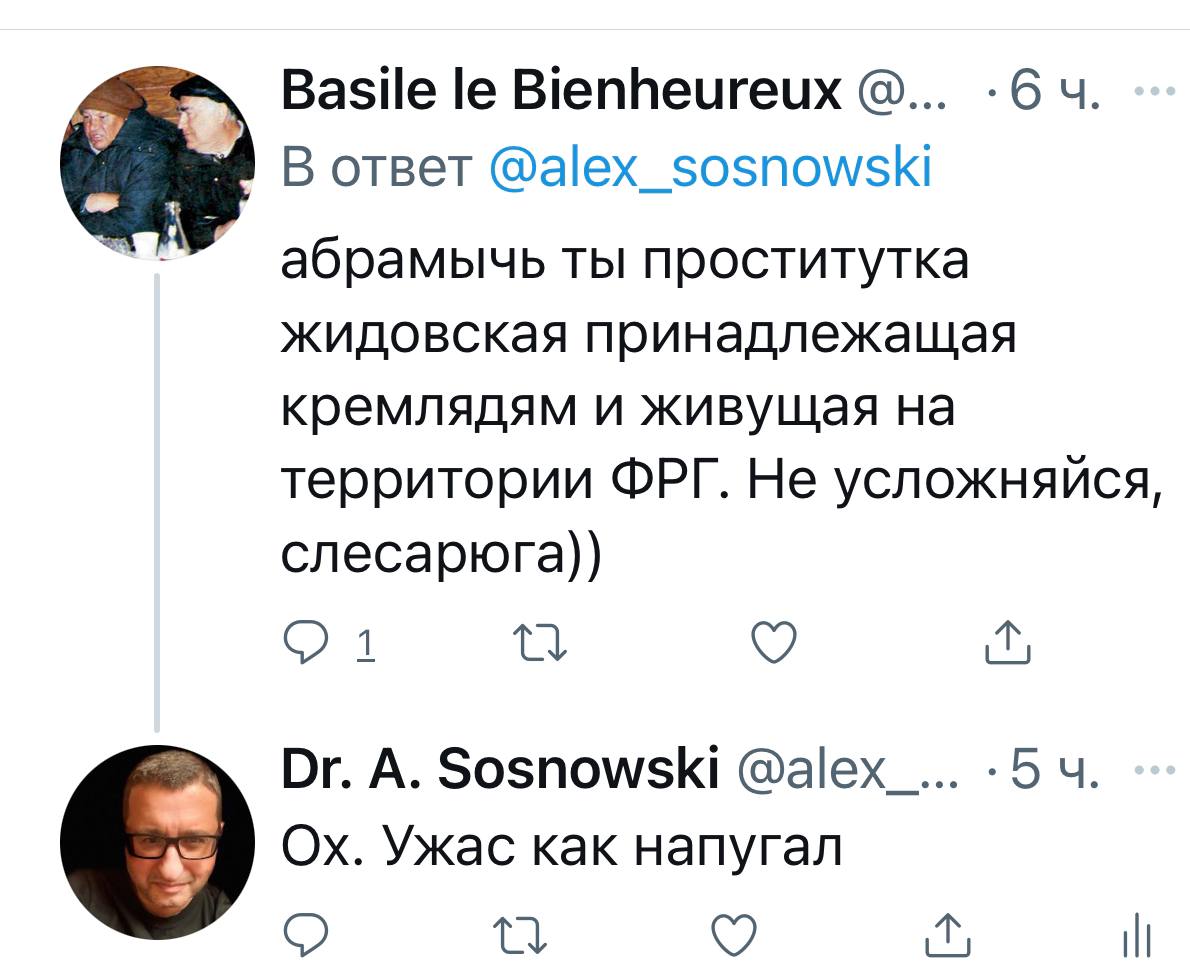The image size is (1190, 967).
Task: Tap the "6 ч." timestamp
Action: [x=1056, y=94]
